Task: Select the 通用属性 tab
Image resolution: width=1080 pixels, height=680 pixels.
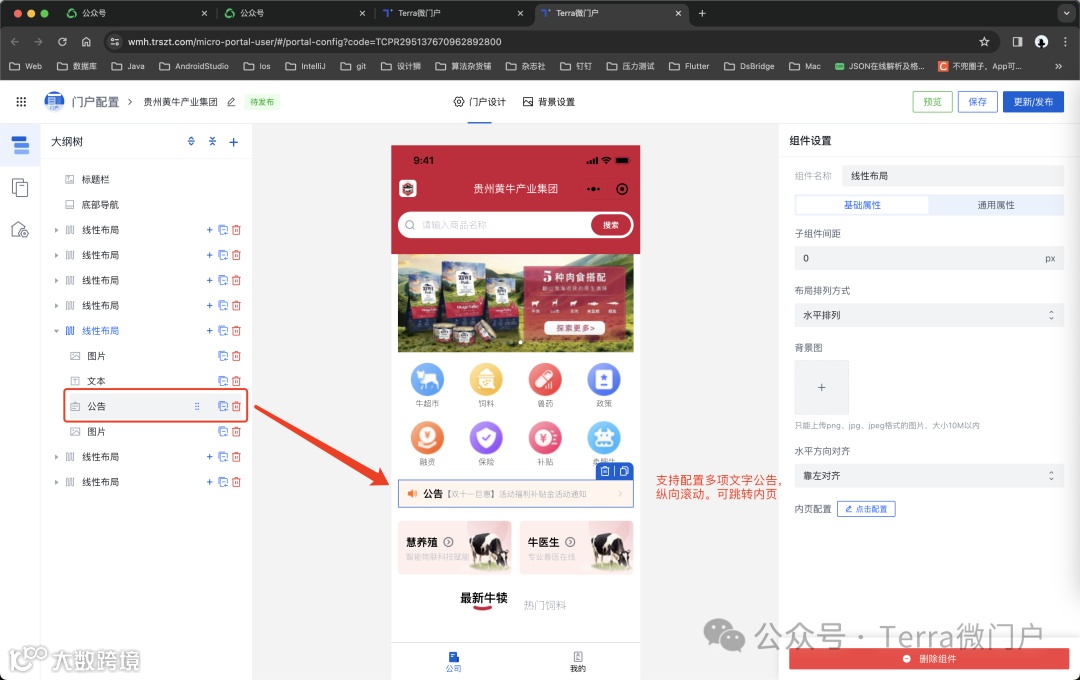Action: pyautogui.click(x=995, y=205)
